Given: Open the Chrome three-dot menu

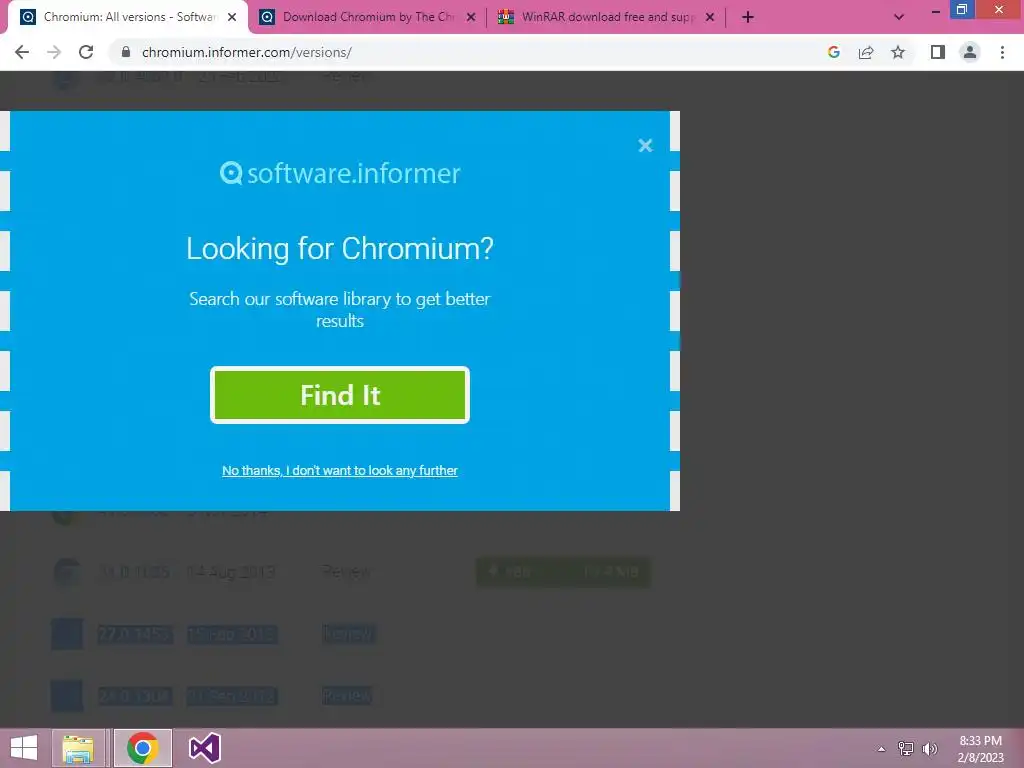Looking at the screenshot, I should tap(1002, 52).
